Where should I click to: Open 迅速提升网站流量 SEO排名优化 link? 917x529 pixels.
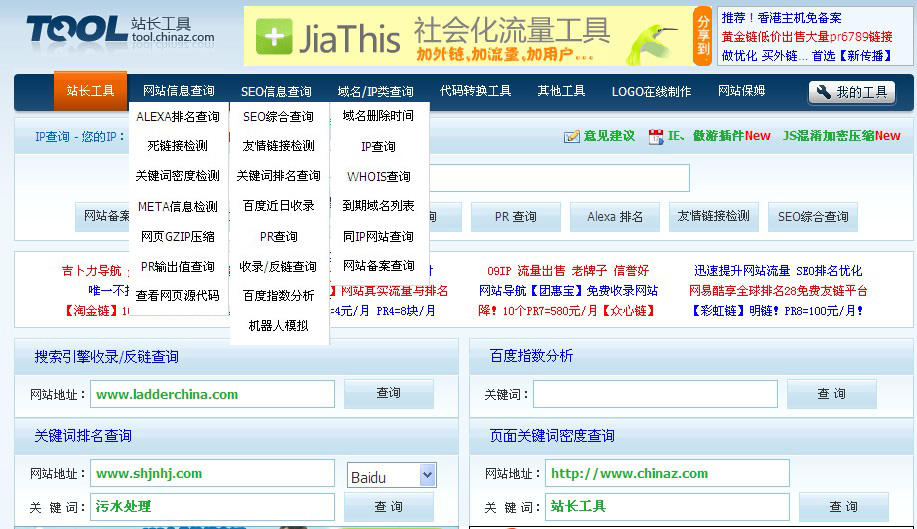[x=778, y=271]
